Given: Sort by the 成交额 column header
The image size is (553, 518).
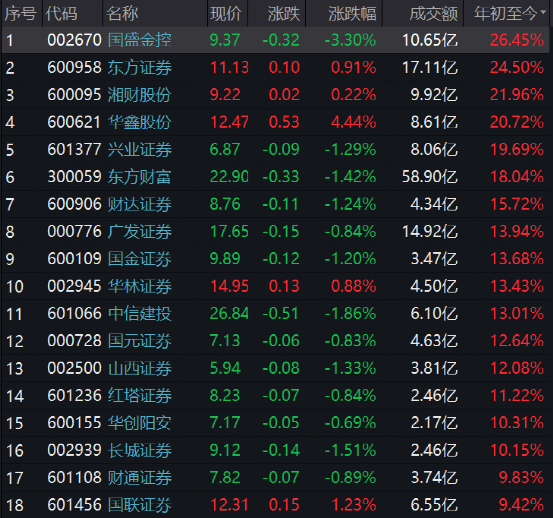Looking at the screenshot, I should pos(433,14).
